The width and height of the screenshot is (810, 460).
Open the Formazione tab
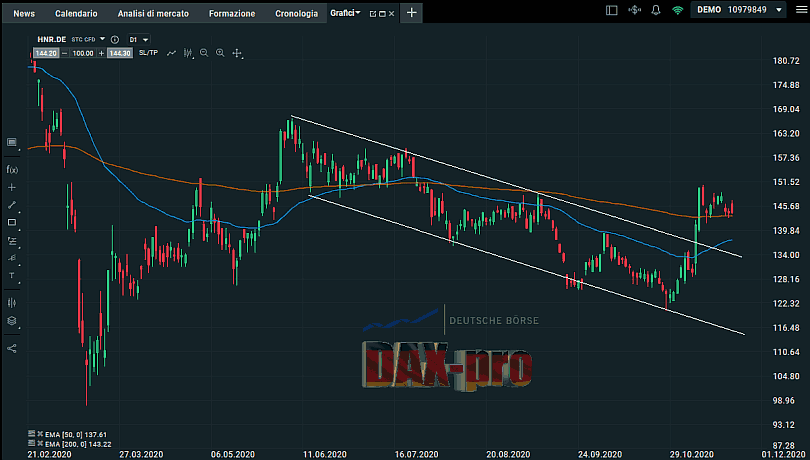click(x=232, y=13)
